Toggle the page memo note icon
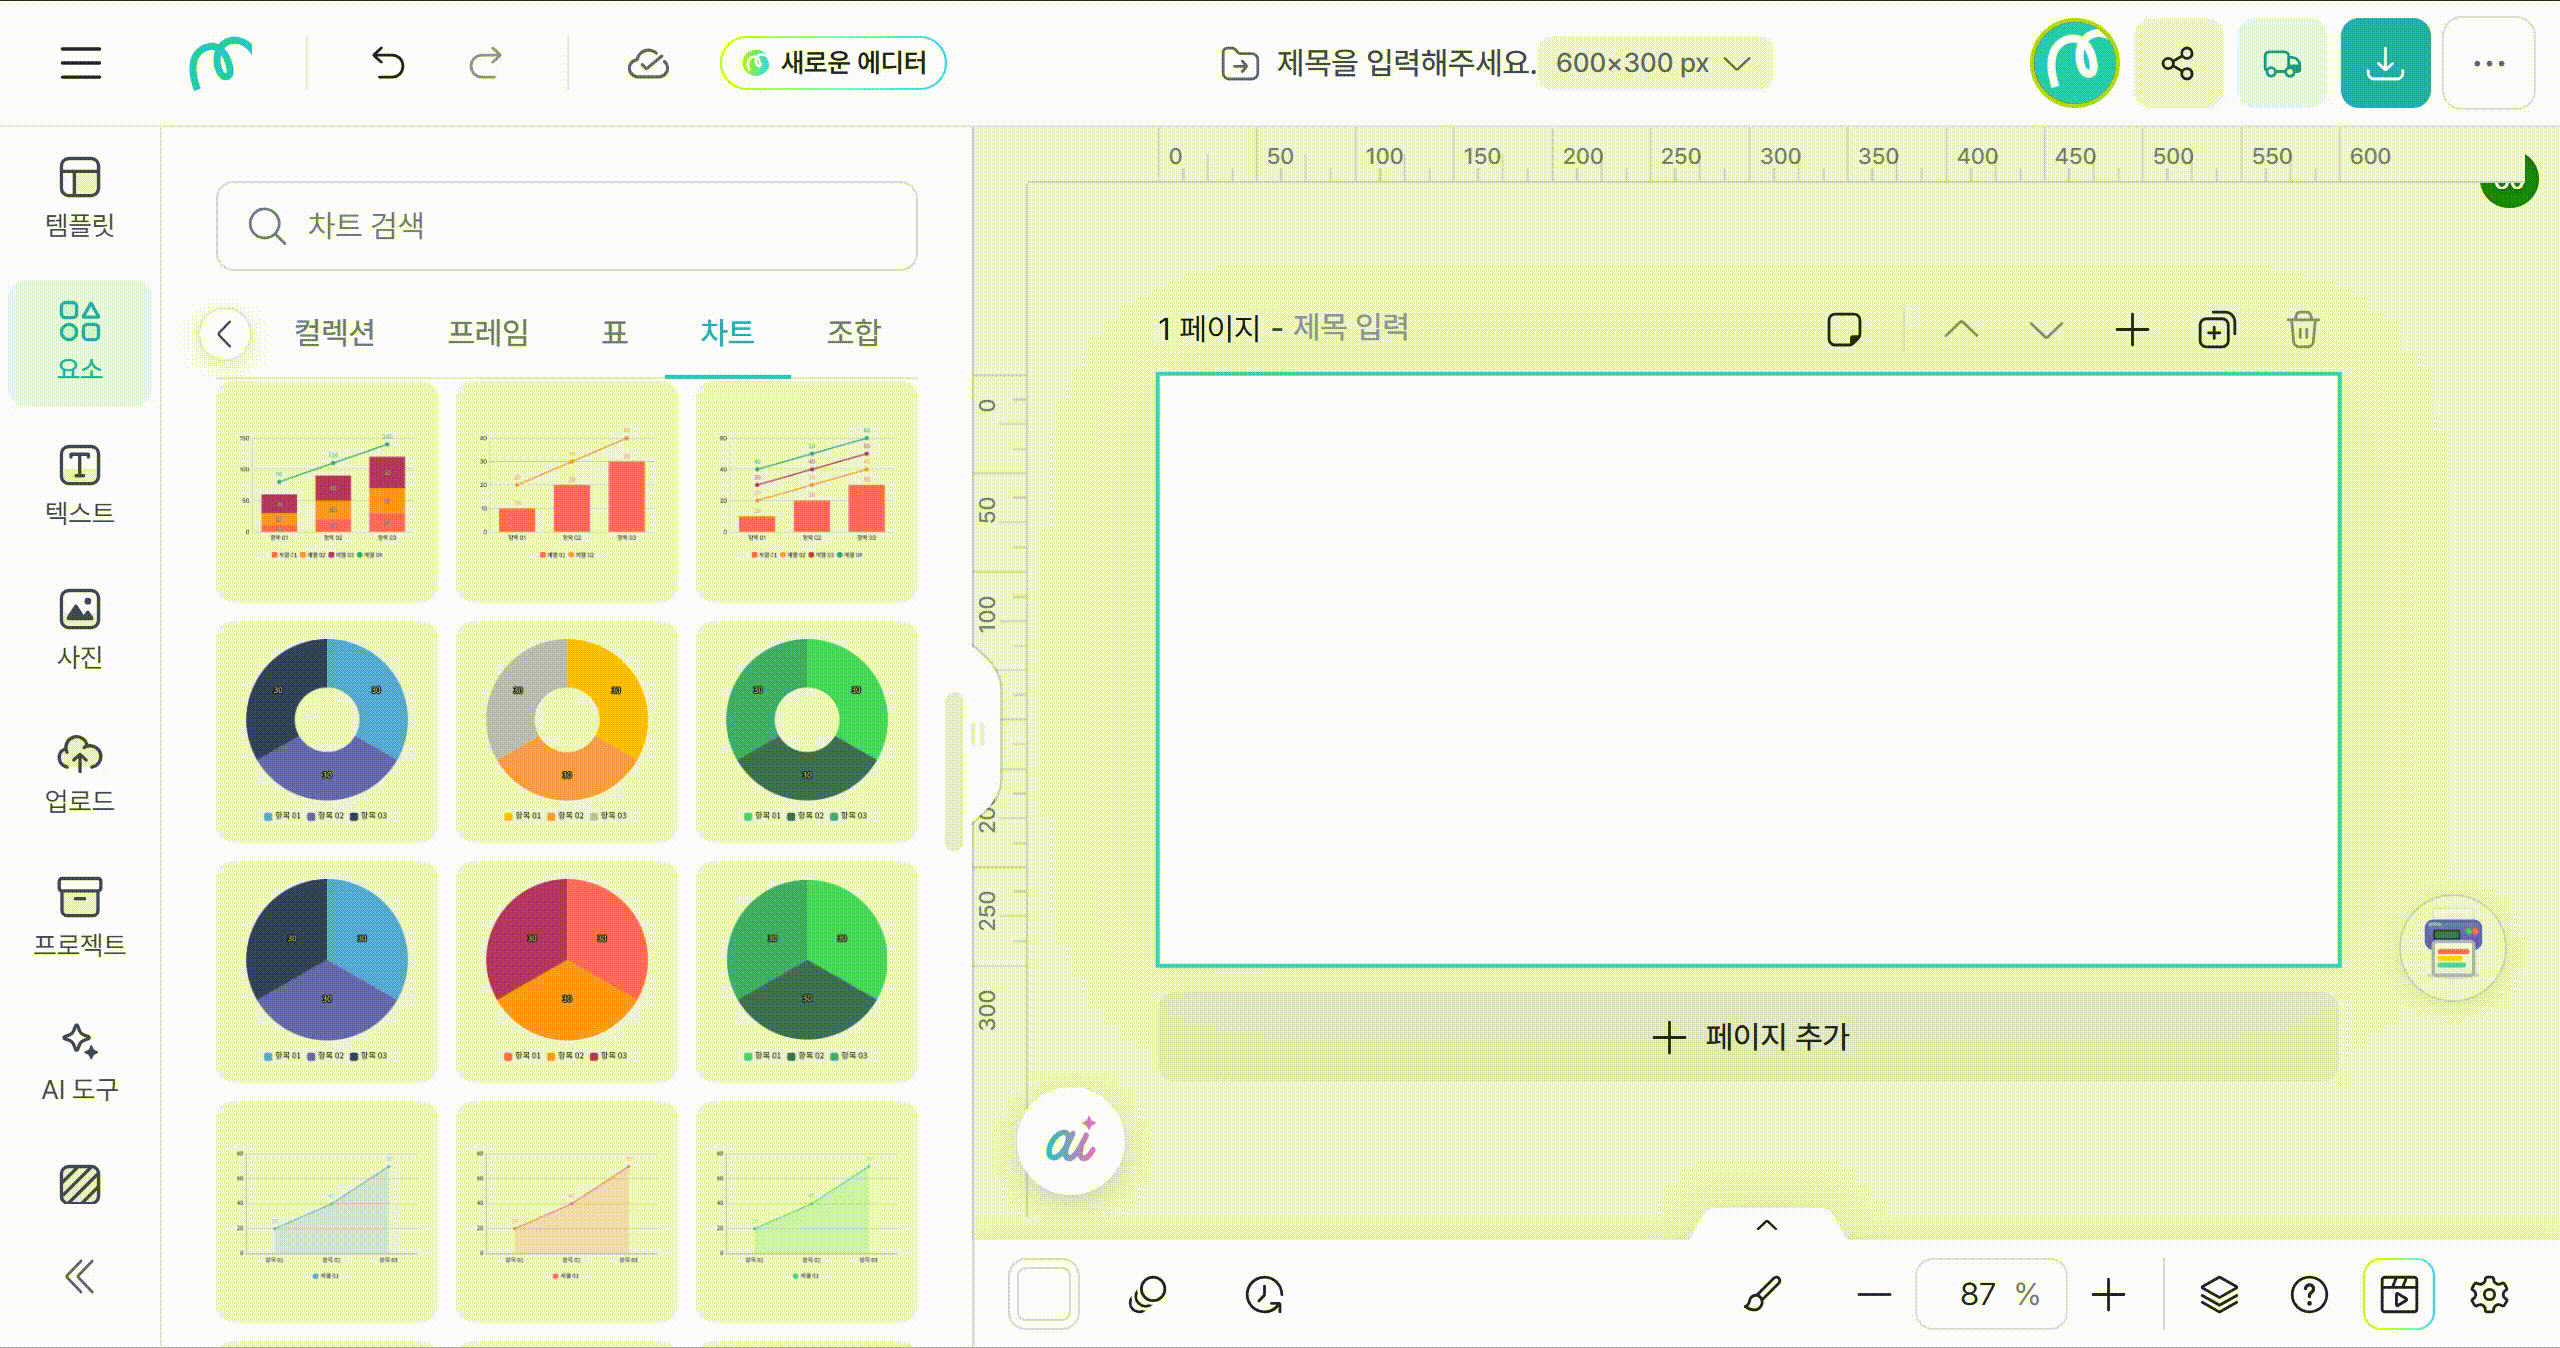This screenshot has height=1348, width=2560. pyautogui.click(x=1844, y=330)
